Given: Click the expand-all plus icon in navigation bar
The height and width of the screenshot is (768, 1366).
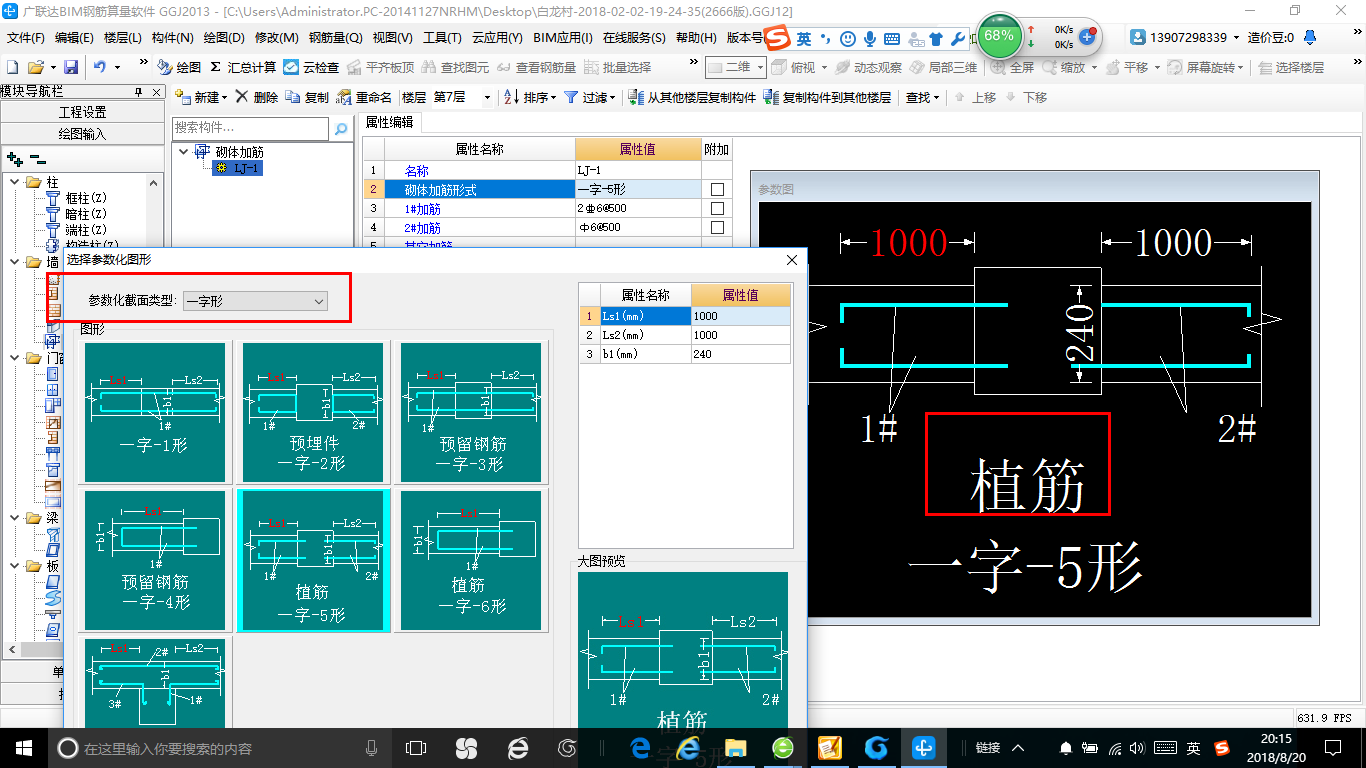Looking at the screenshot, I should 14,158.
